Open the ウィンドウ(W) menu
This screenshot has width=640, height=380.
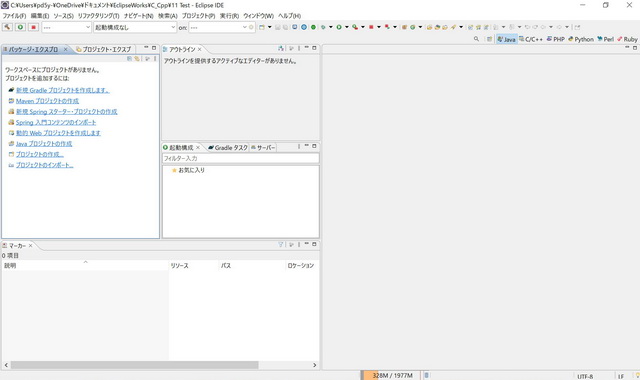[258, 16]
